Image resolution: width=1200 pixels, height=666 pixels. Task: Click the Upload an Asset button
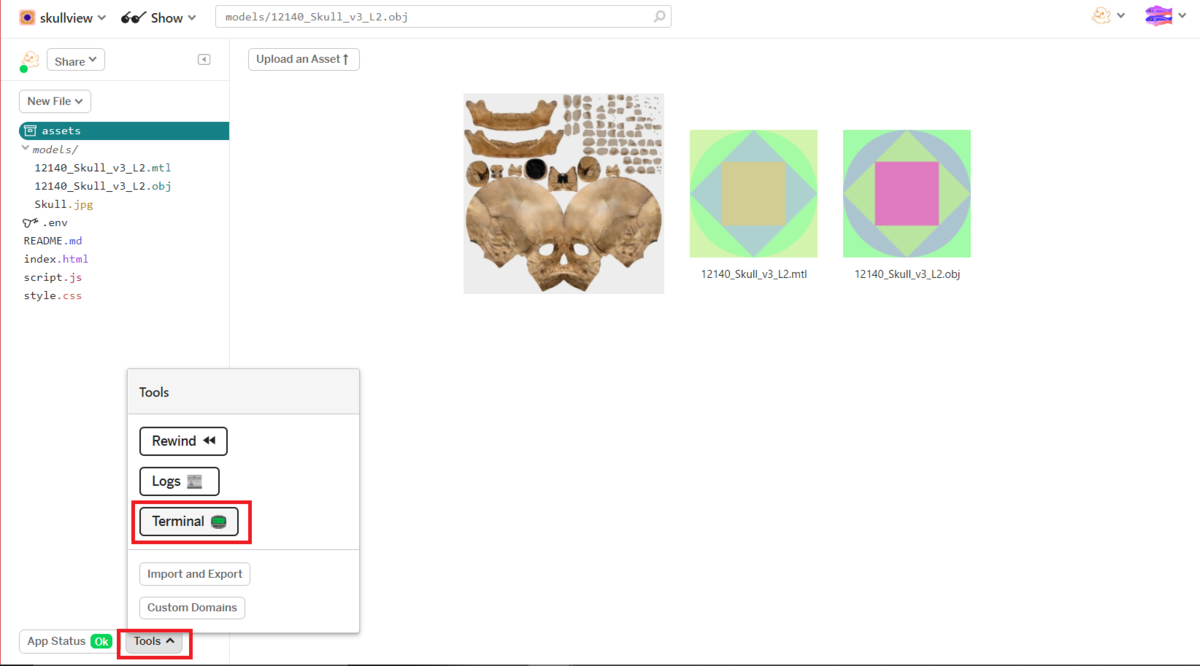pyautogui.click(x=303, y=59)
